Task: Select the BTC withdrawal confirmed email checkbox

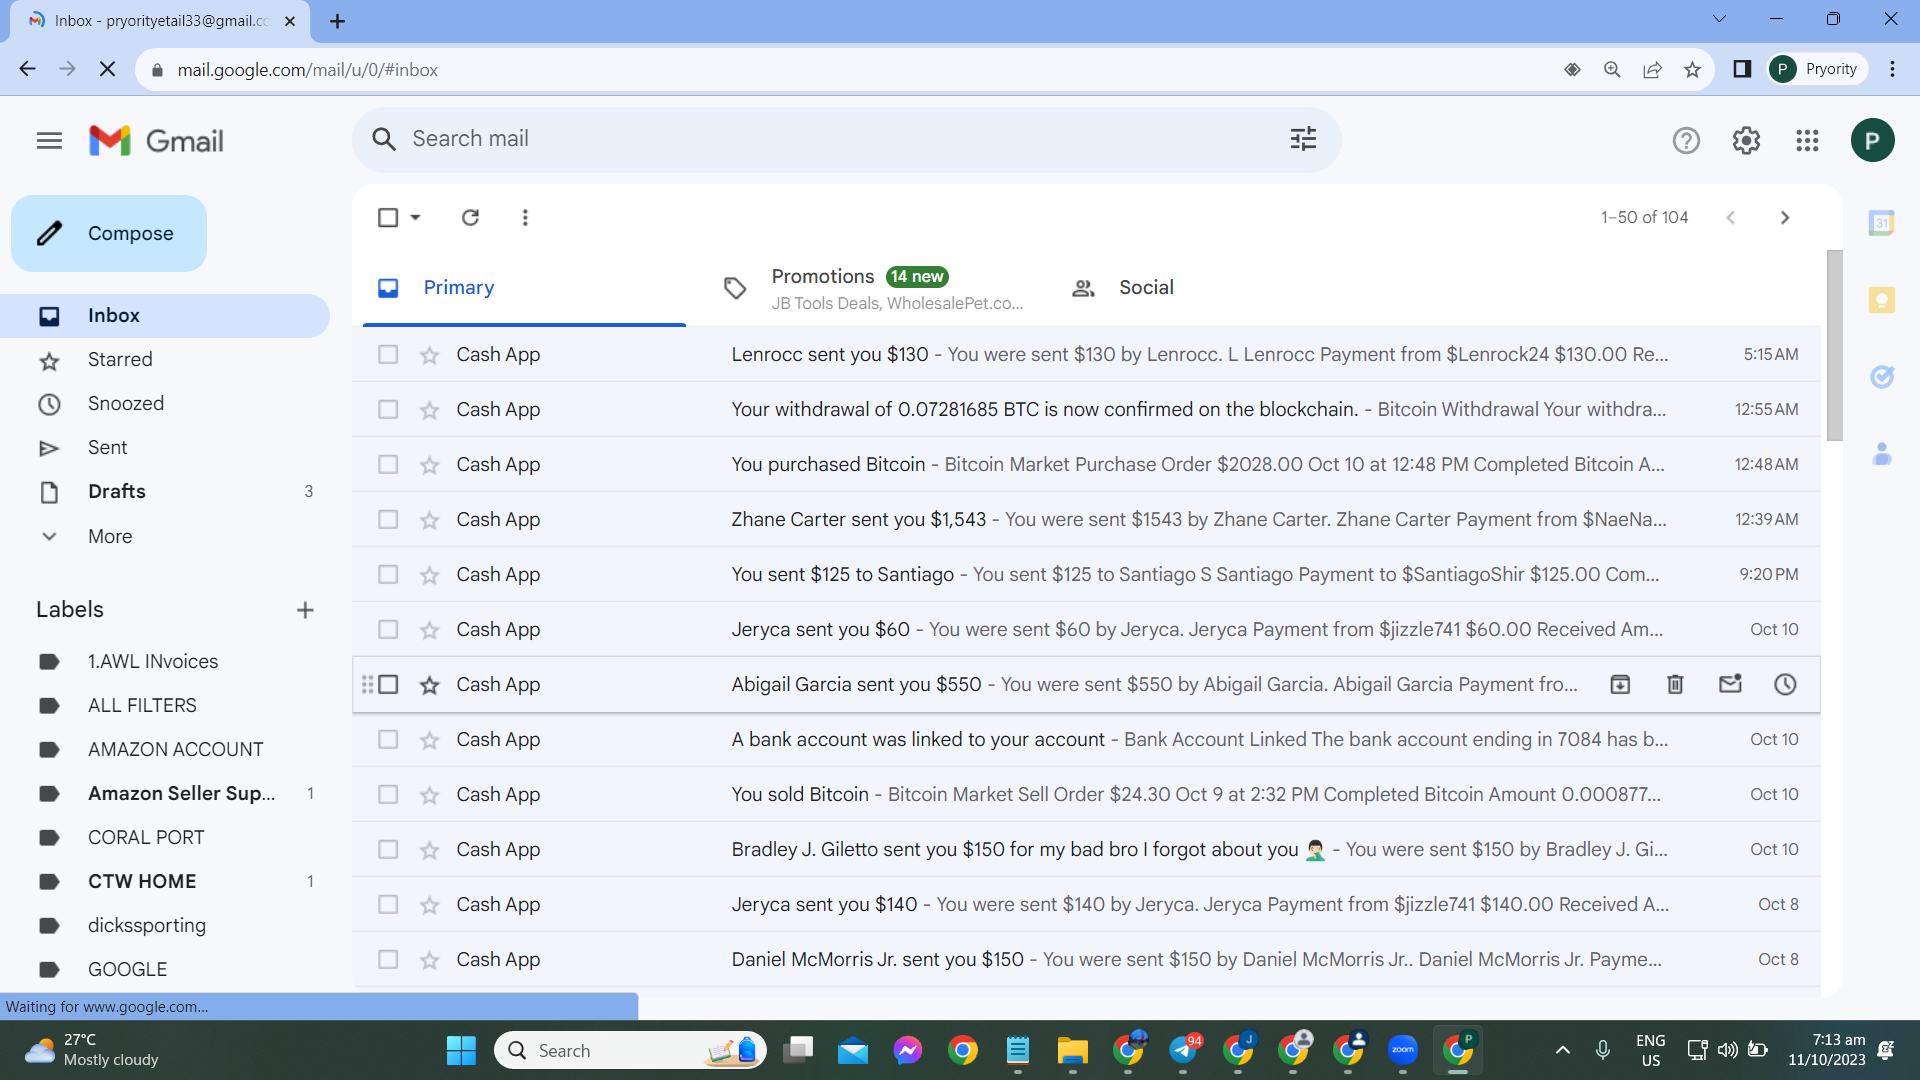Action: 388,410
